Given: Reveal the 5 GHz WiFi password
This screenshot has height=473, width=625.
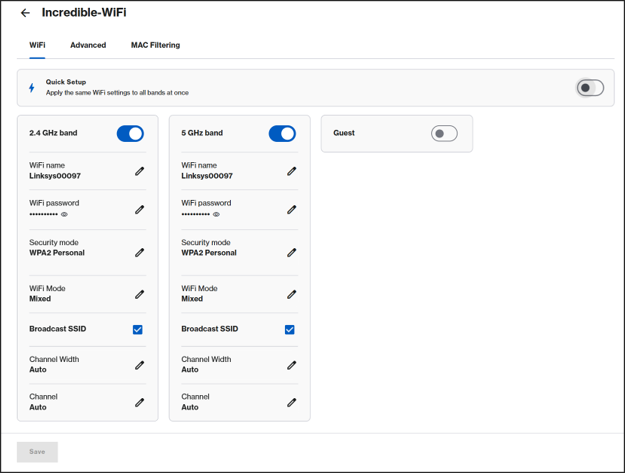Looking at the screenshot, I should (216, 214).
